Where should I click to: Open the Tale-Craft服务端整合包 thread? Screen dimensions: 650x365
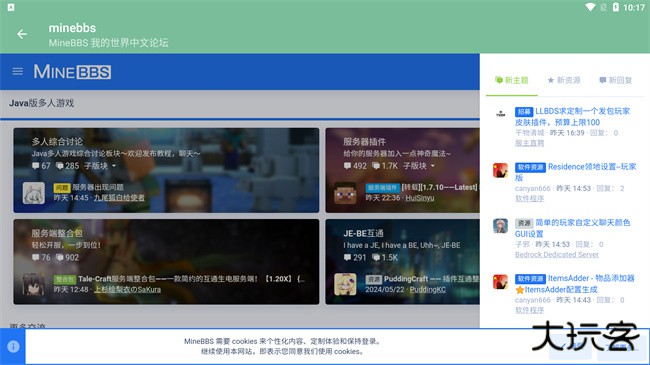(192, 279)
